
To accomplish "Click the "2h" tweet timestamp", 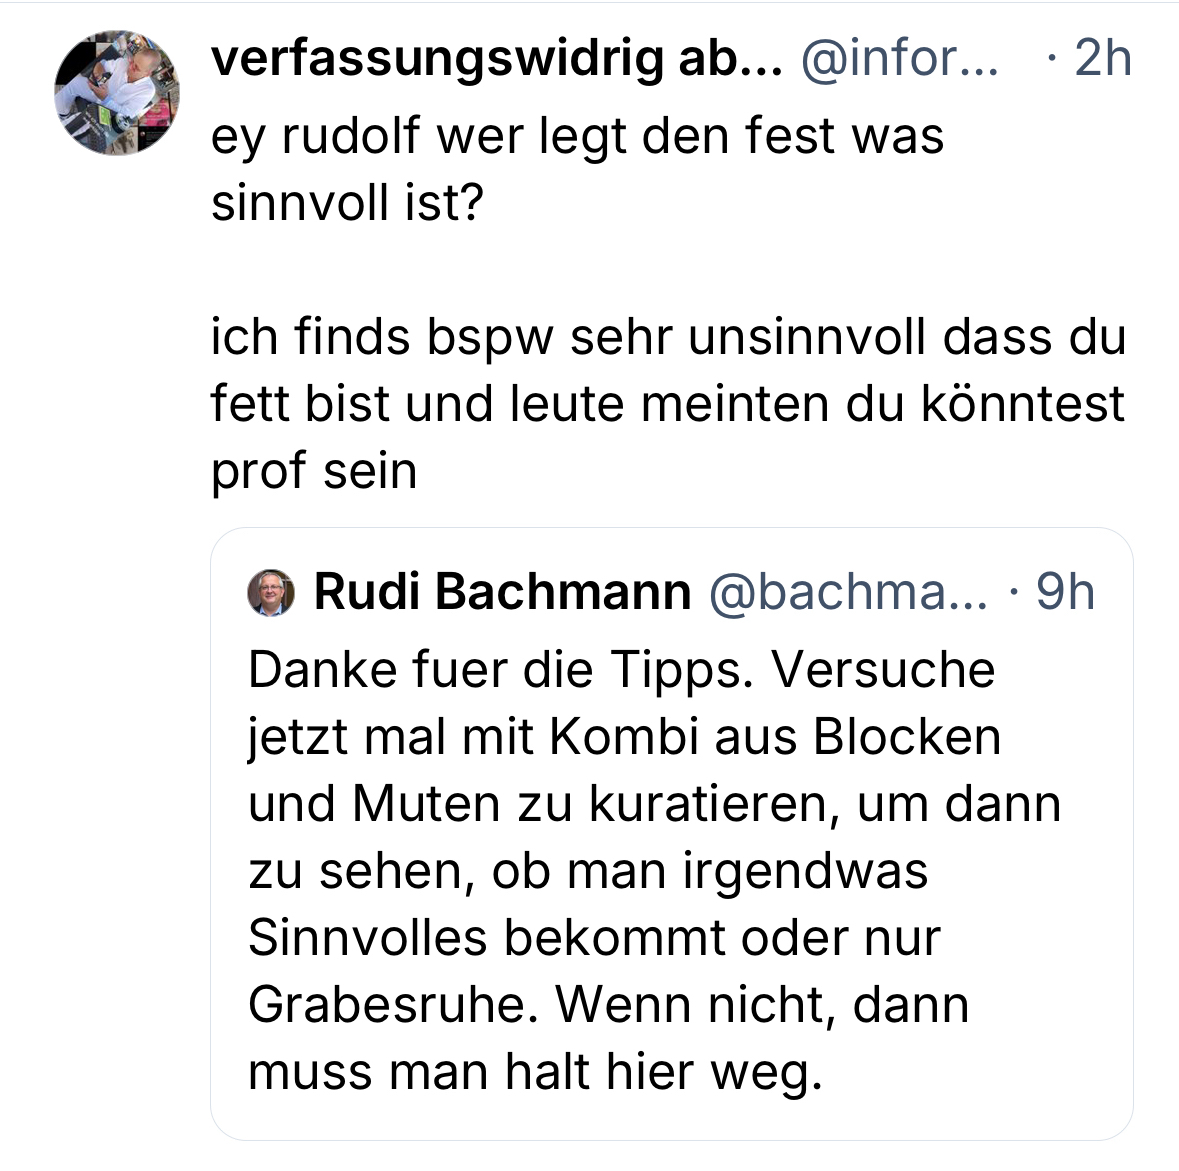I will pos(1102,60).
